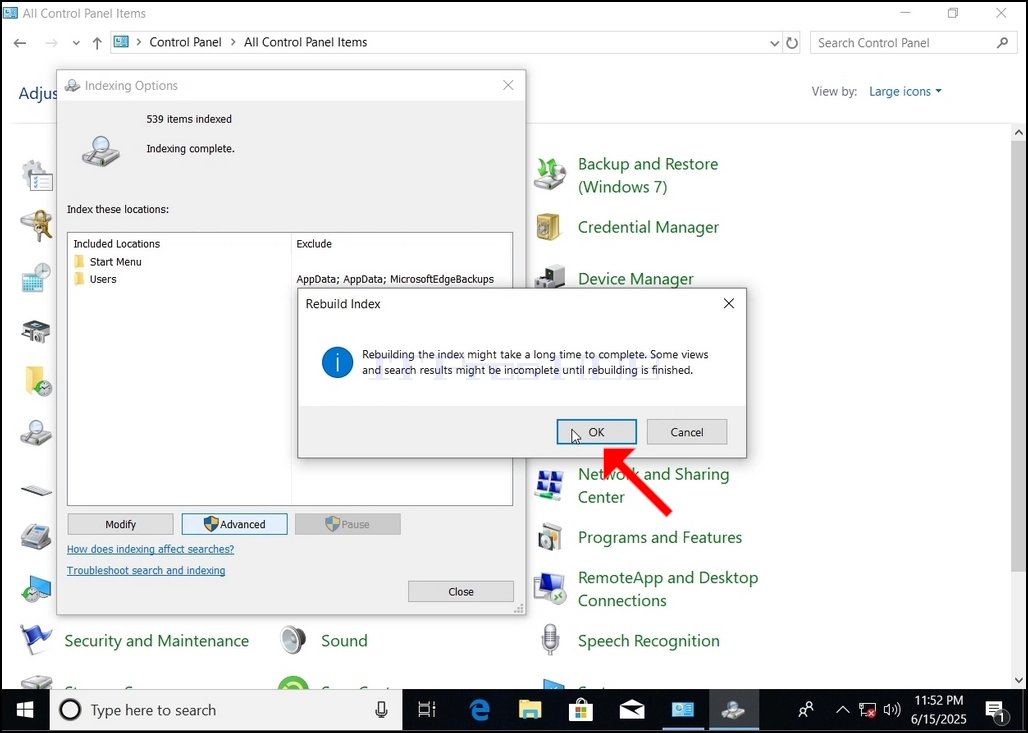Click the Search Control Panel field
The width and height of the screenshot is (1028, 733).
tap(913, 43)
